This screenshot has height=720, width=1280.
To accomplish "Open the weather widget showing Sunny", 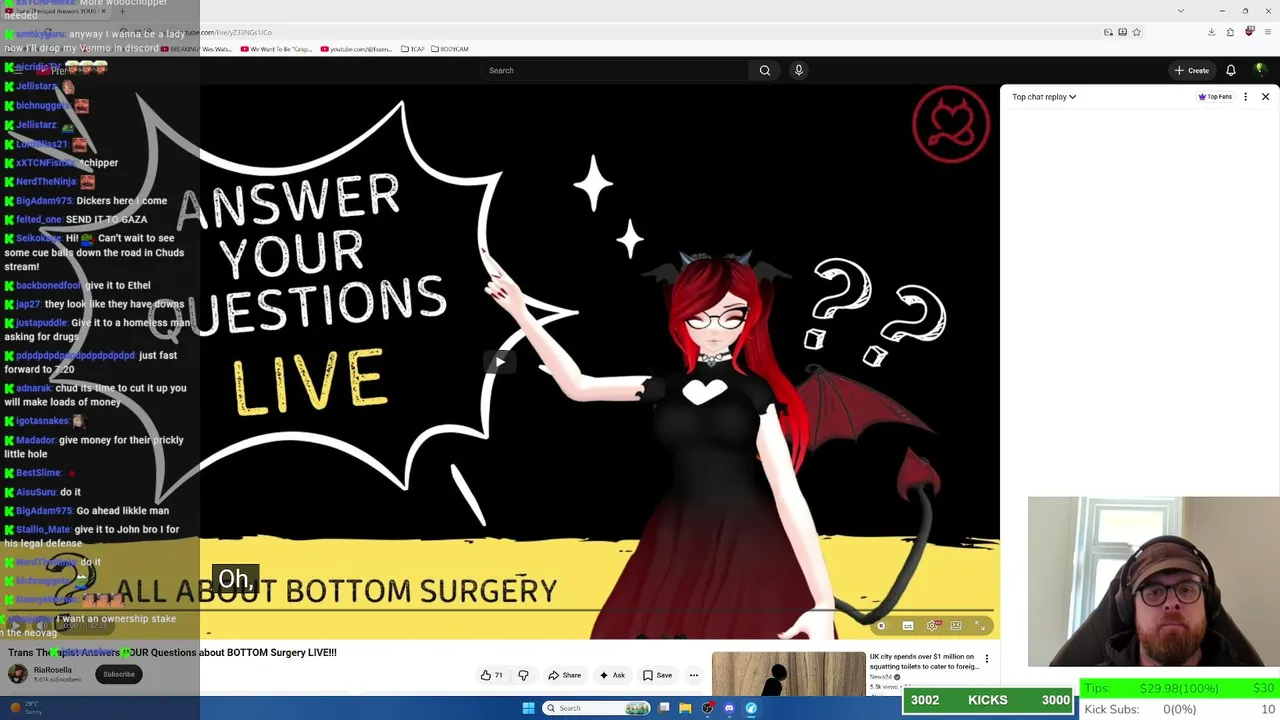I will click(24, 707).
